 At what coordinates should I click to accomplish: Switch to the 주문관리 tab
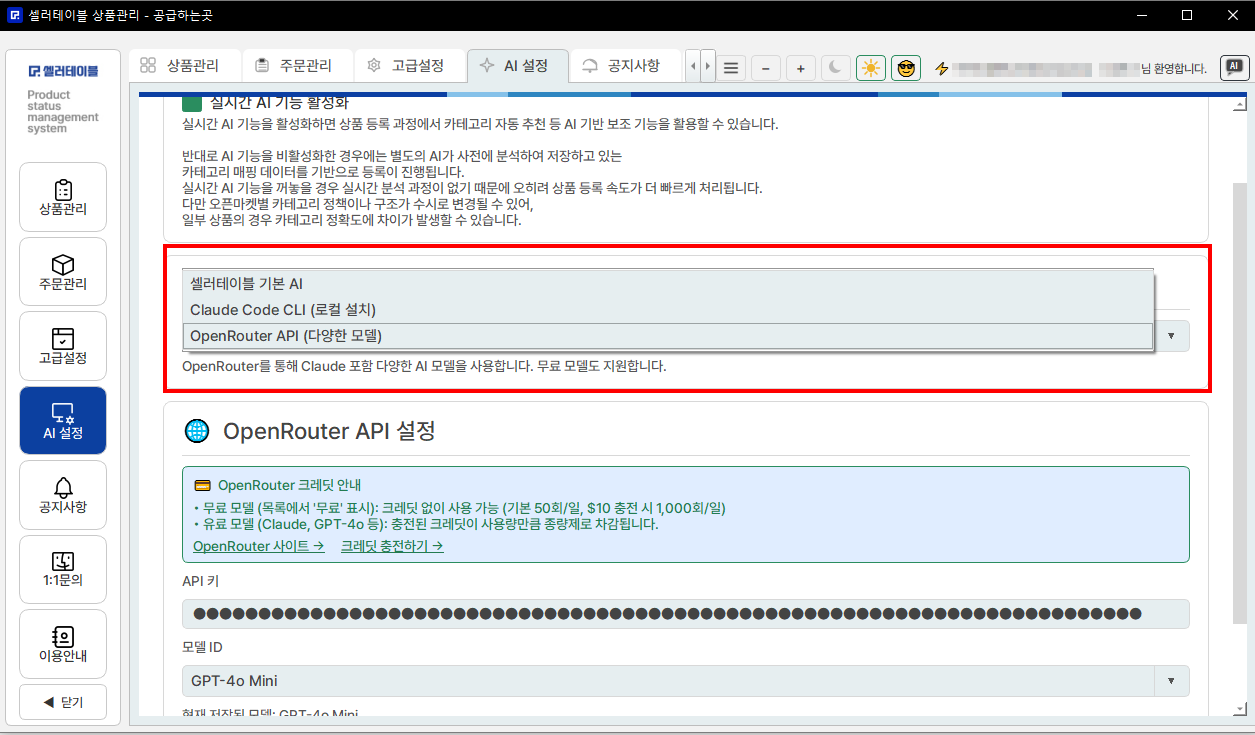coord(298,65)
